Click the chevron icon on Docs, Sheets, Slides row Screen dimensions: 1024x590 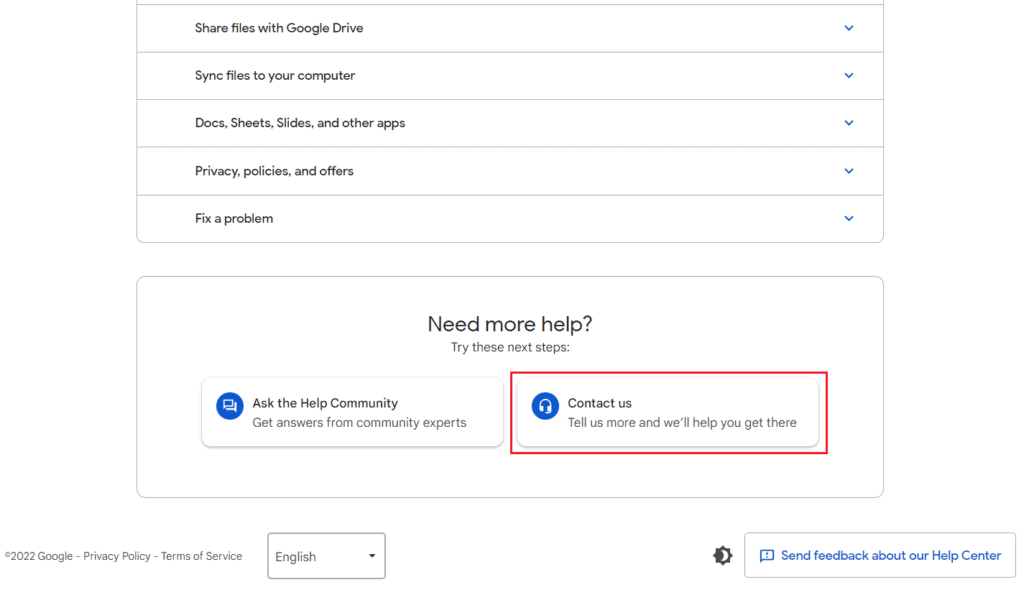click(848, 123)
